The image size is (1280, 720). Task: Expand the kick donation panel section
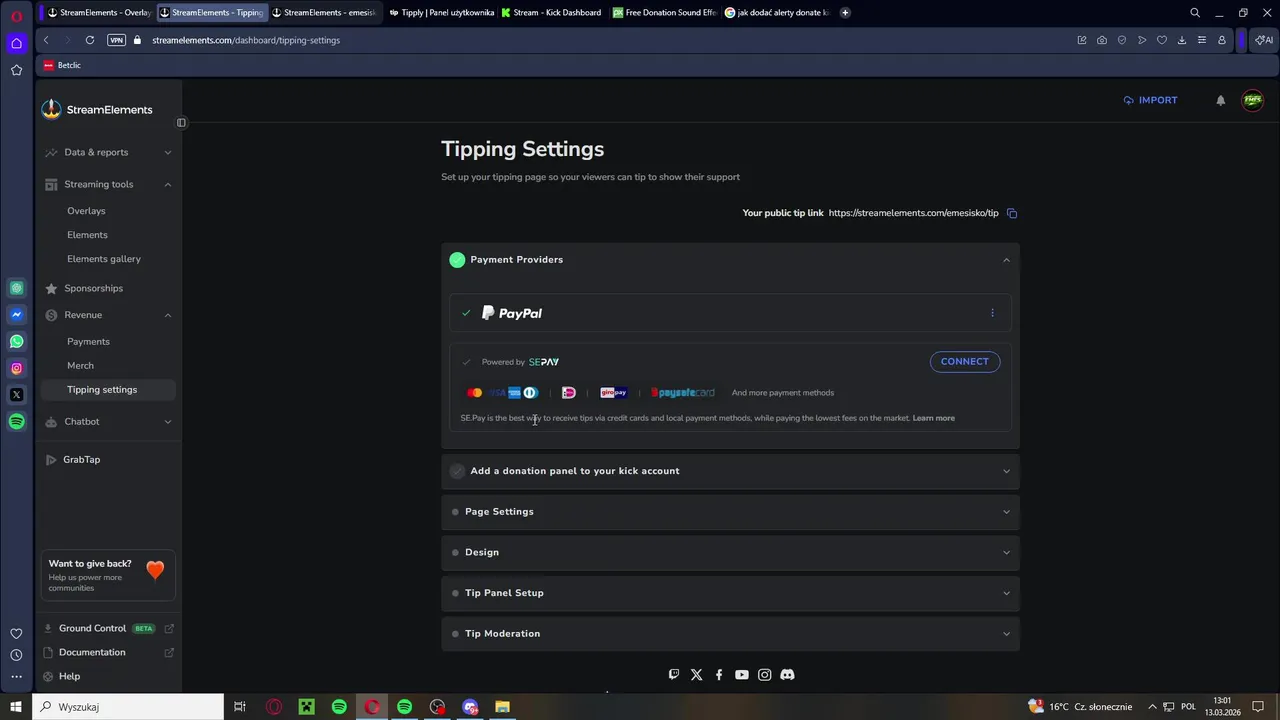click(730, 471)
